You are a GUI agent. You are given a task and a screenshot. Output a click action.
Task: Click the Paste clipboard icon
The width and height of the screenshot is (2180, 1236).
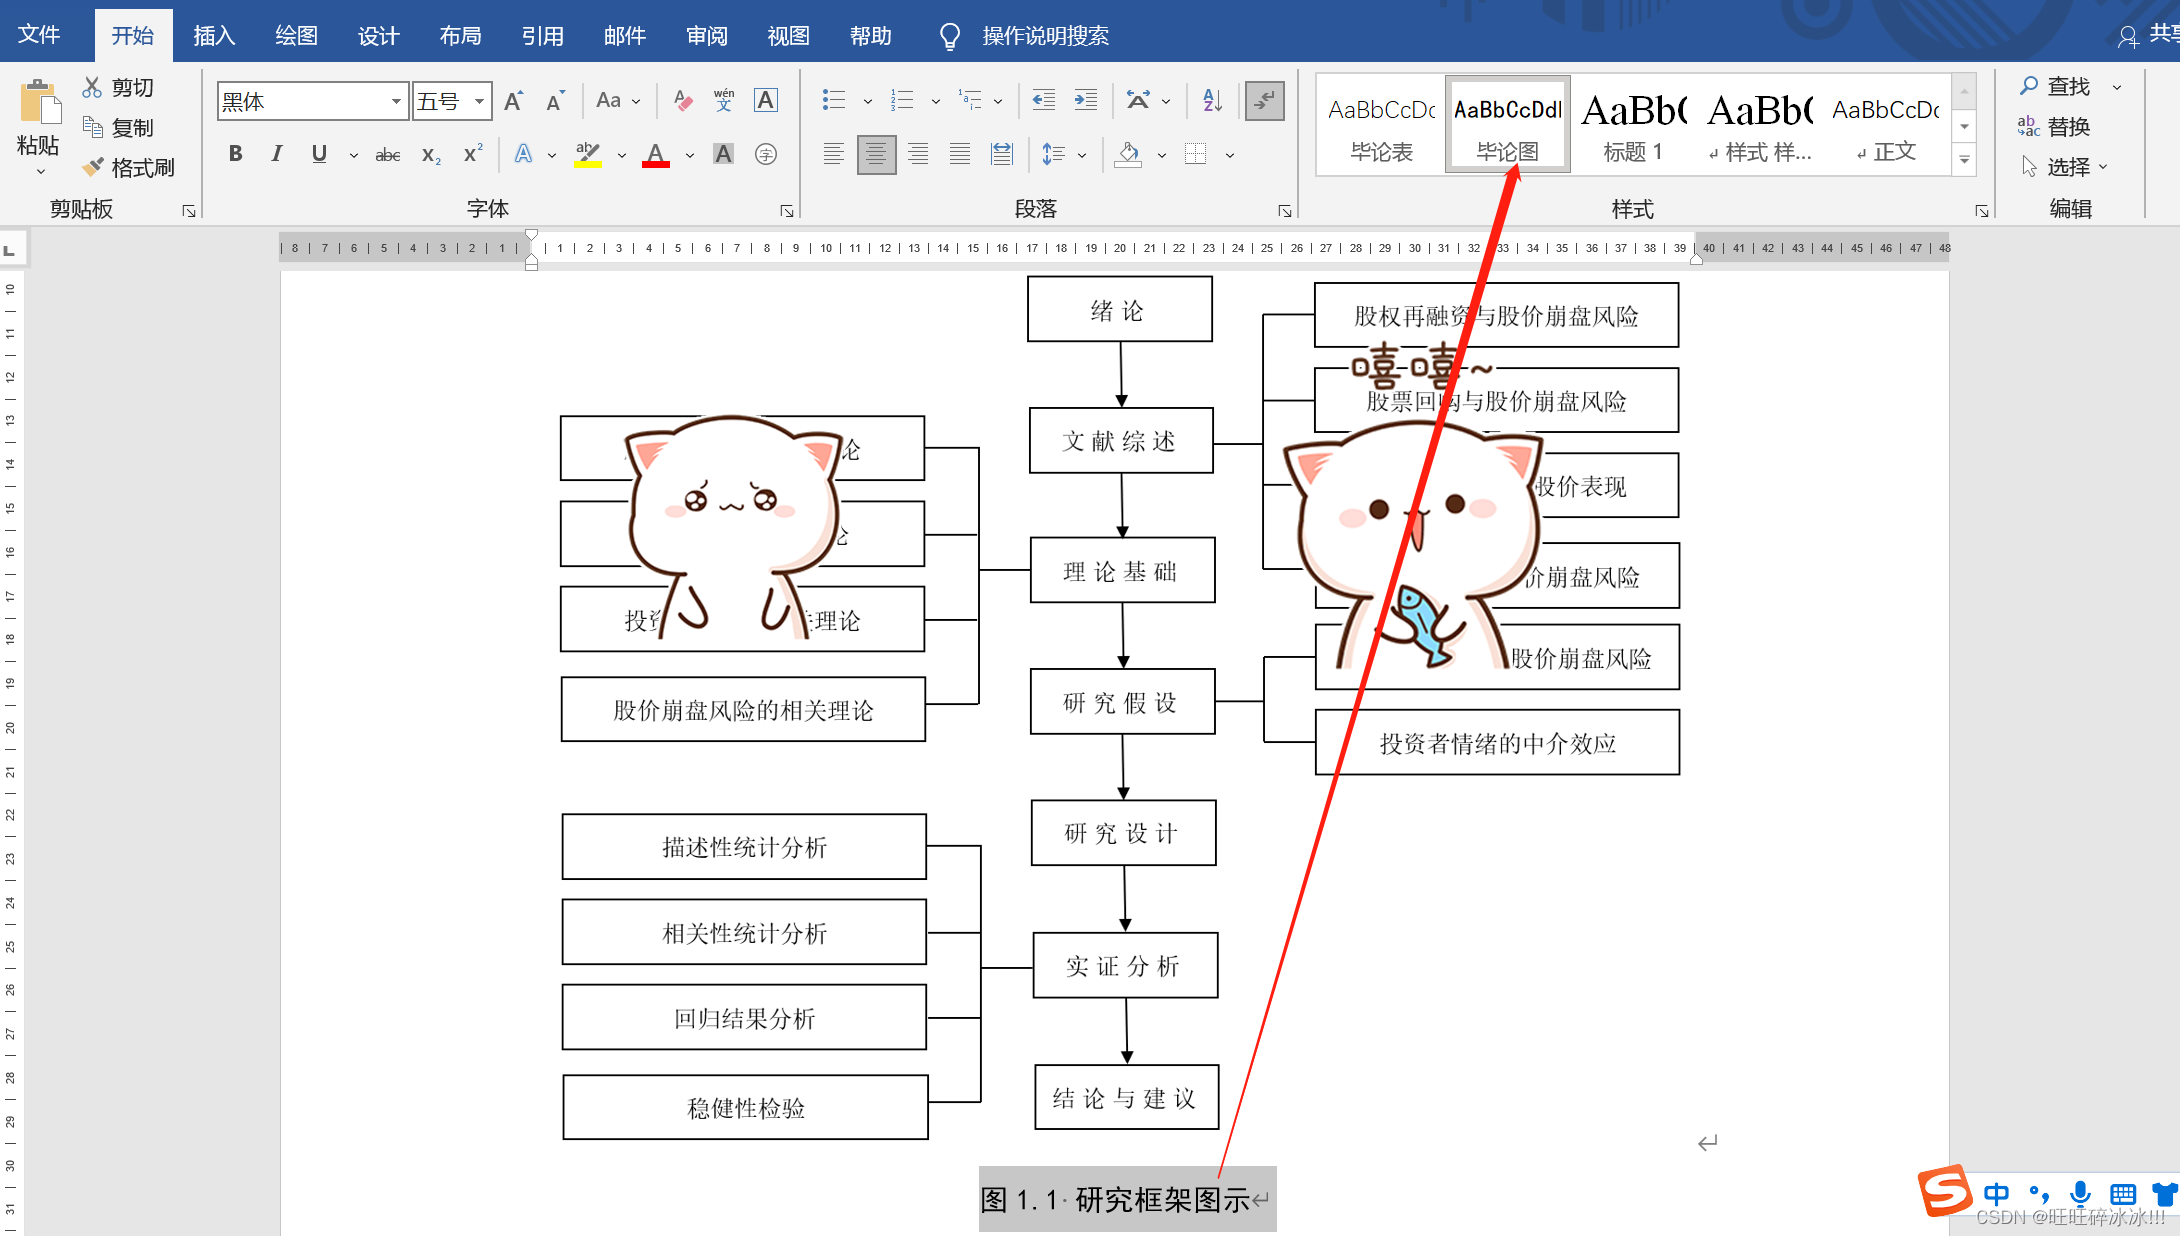pyautogui.click(x=39, y=102)
